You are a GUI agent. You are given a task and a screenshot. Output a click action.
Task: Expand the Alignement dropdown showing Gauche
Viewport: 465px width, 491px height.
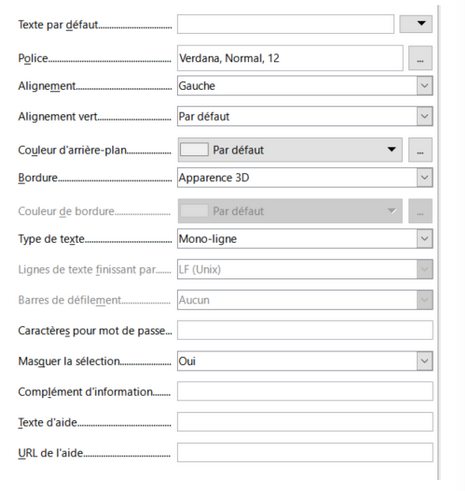[424, 86]
